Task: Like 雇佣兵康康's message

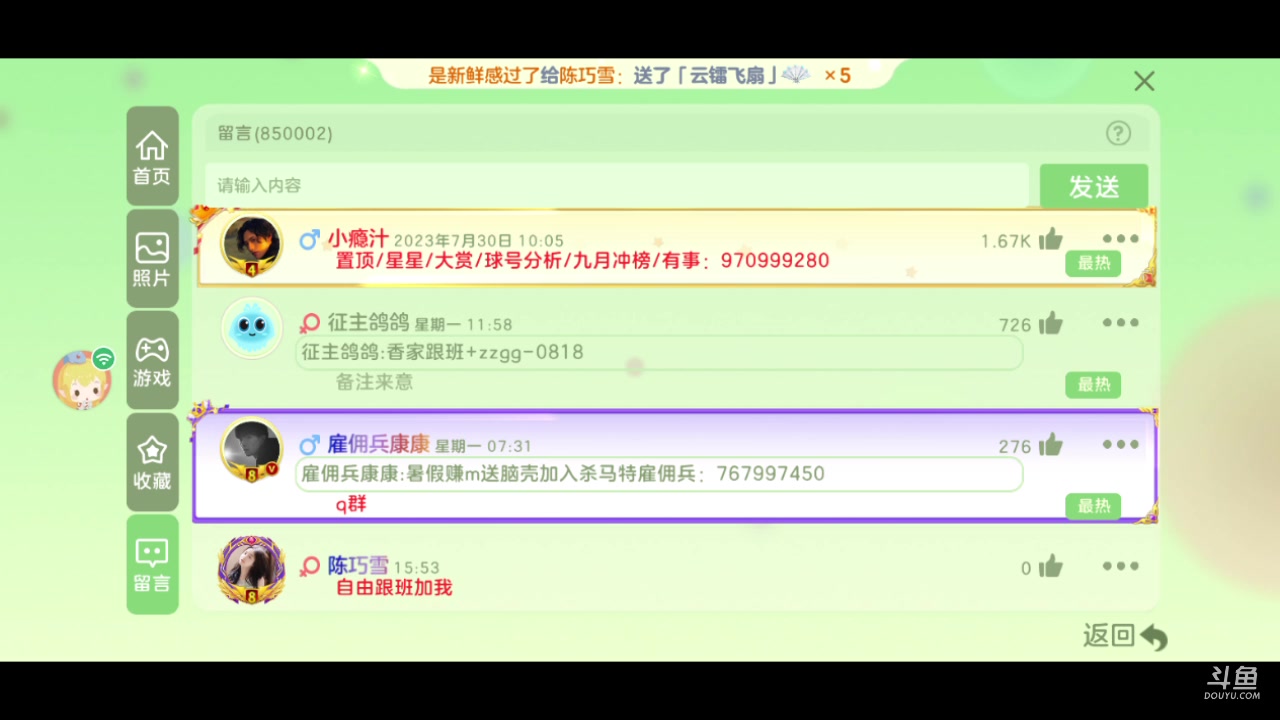Action: tap(1050, 445)
